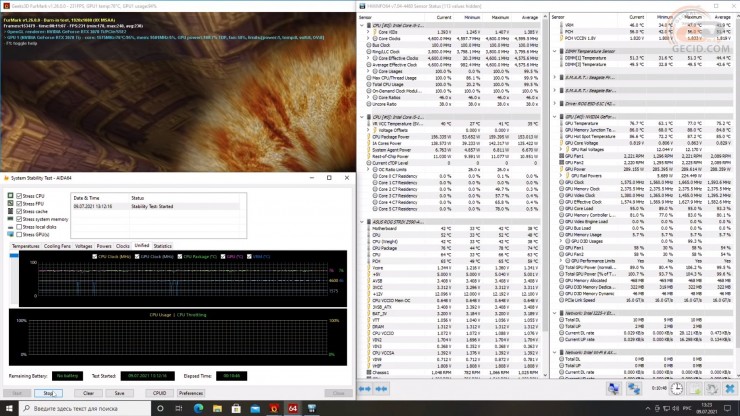
Task: Switch to Statistics tab
Action: (162, 246)
